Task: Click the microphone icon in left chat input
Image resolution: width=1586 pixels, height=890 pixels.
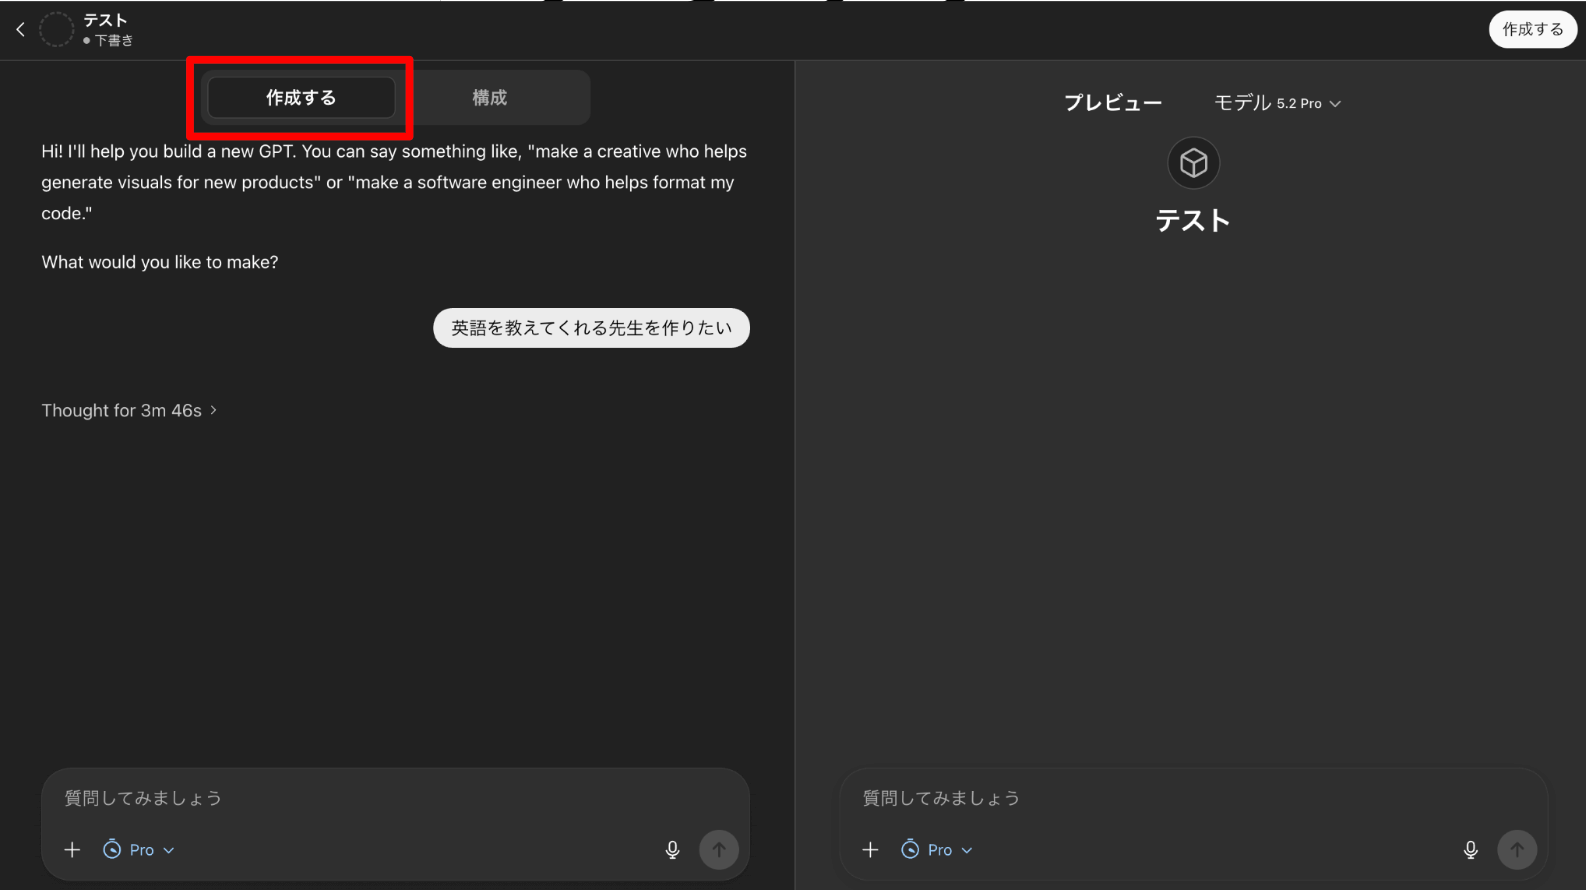Action: (672, 850)
